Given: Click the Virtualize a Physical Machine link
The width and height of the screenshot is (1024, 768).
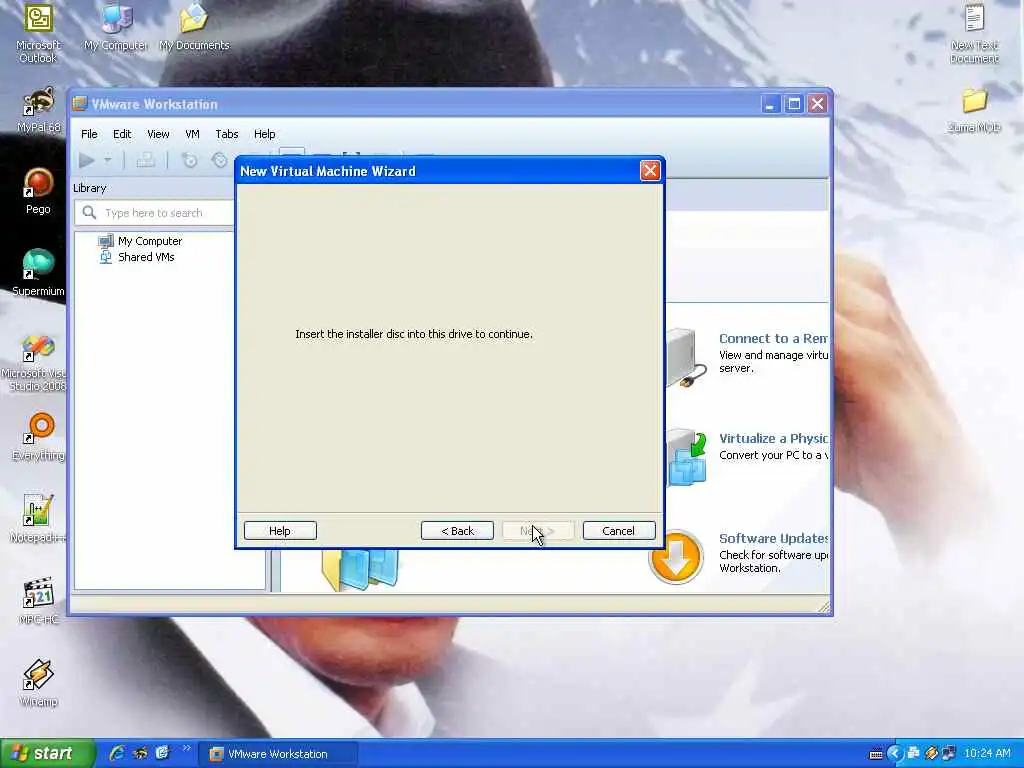Looking at the screenshot, I should pyautogui.click(x=773, y=438).
